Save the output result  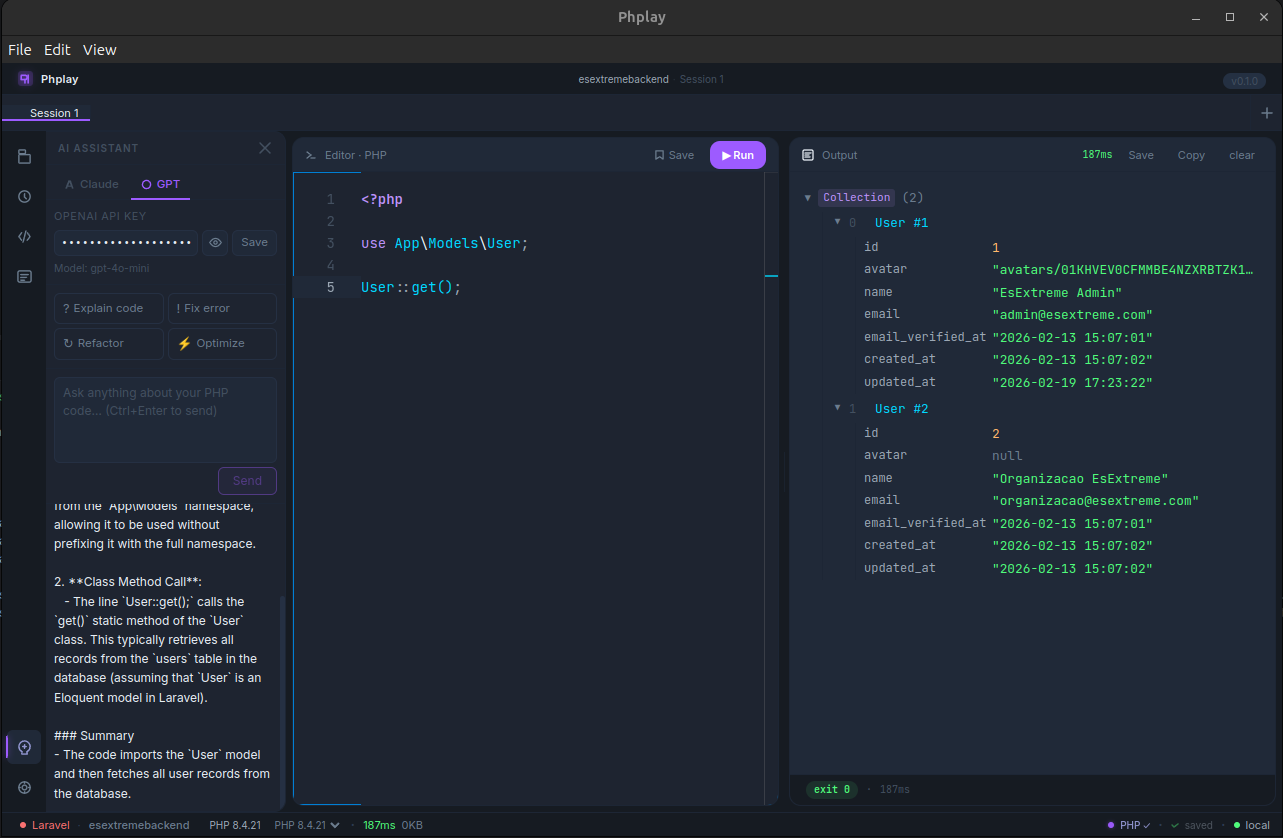1141,155
